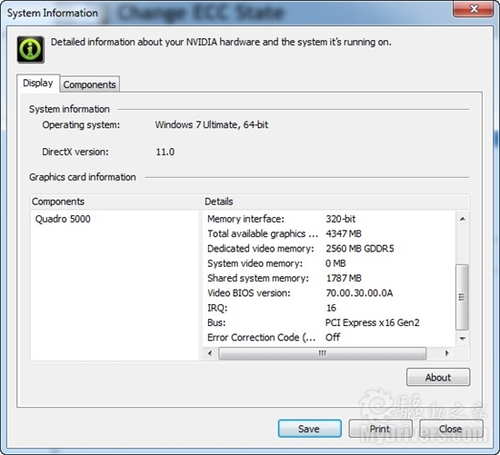Screen dimensions: 500x455
Task: Switch to the Components tab
Action: (90, 85)
